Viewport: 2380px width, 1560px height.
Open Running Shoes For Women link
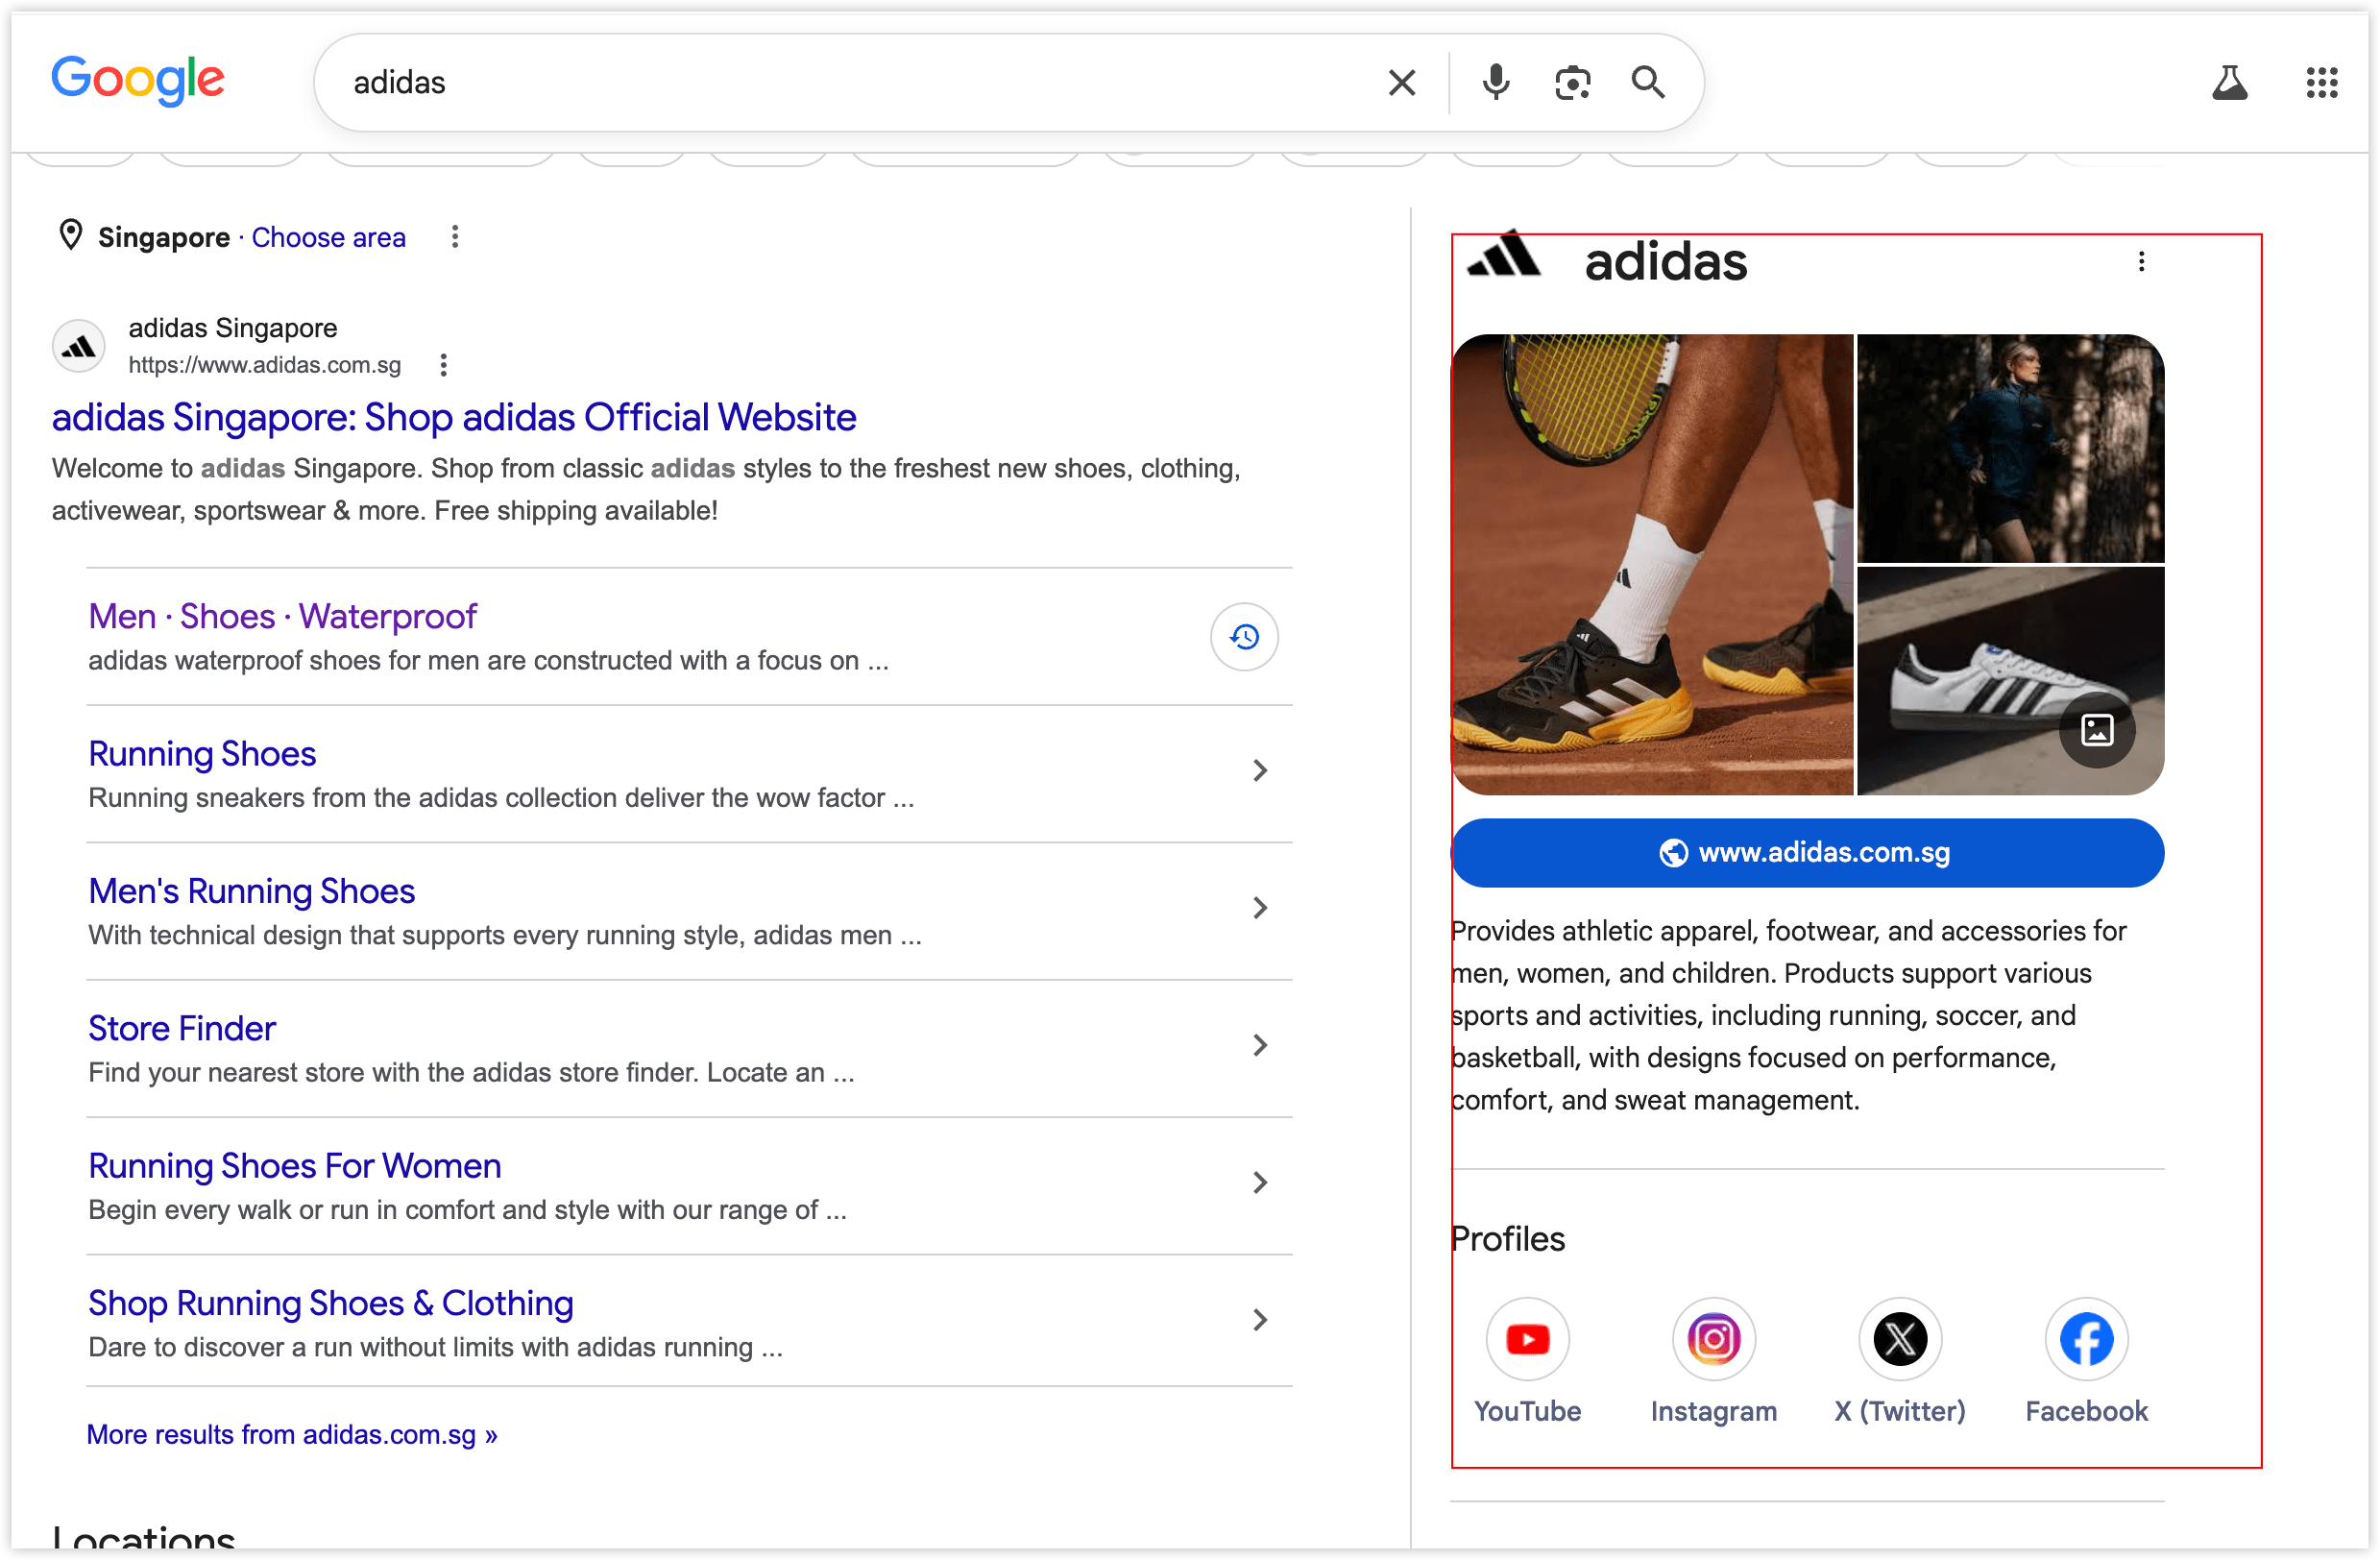[x=294, y=1165]
